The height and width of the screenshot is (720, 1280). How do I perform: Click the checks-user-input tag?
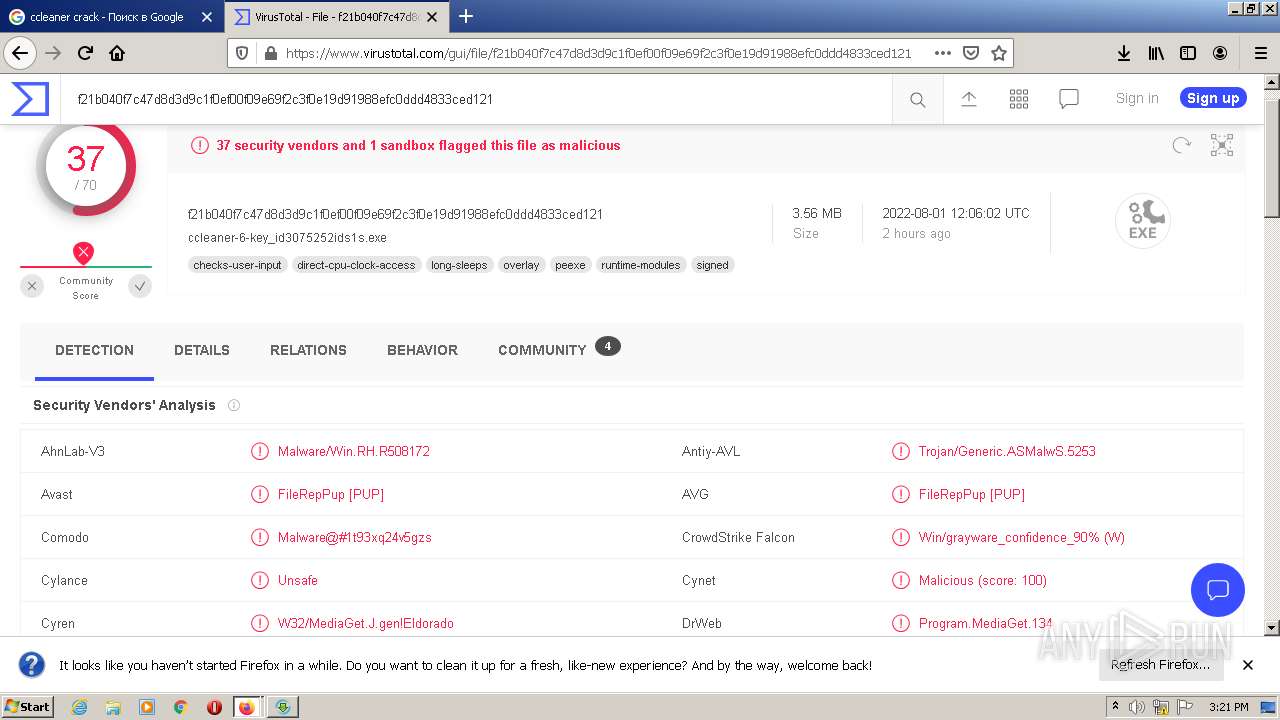point(238,265)
